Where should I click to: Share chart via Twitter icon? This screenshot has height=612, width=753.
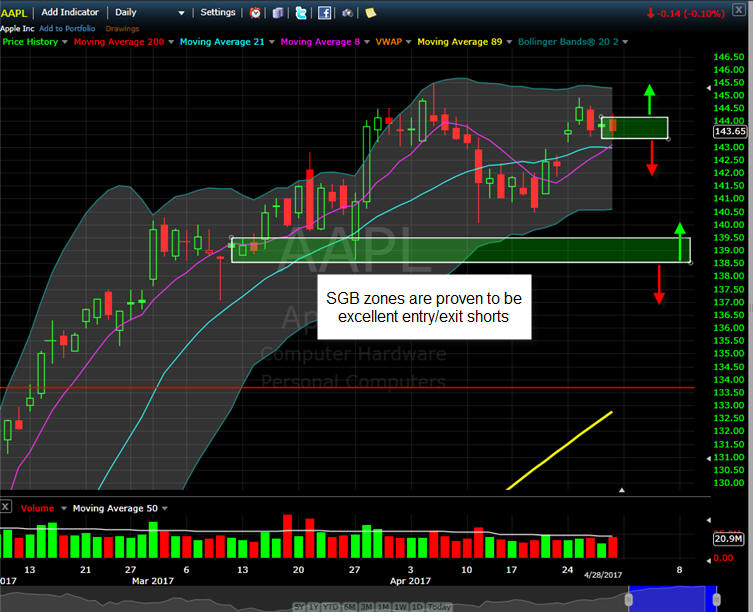click(301, 13)
